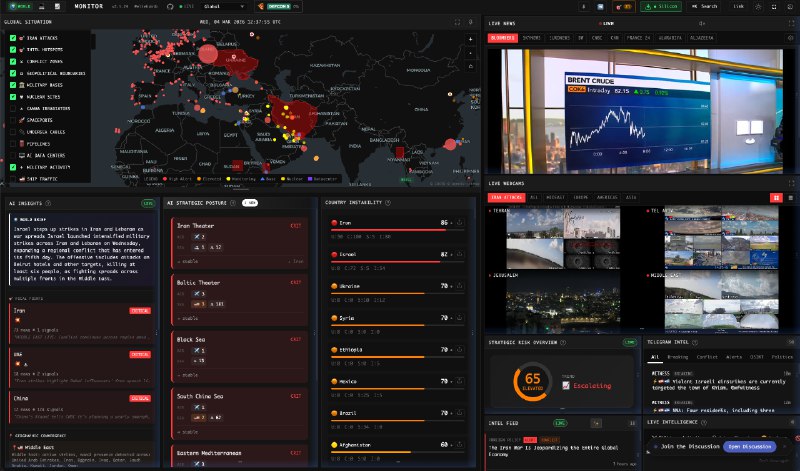The height and width of the screenshot is (471, 800).
Task: Open the Iran War global economy headline
Action: [x=553, y=451]
